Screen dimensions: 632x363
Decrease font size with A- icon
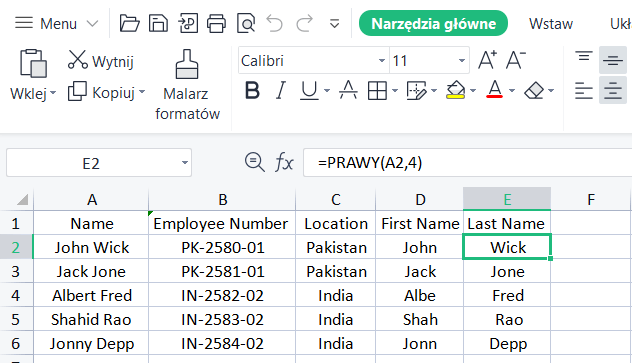[x=516, y=60]
